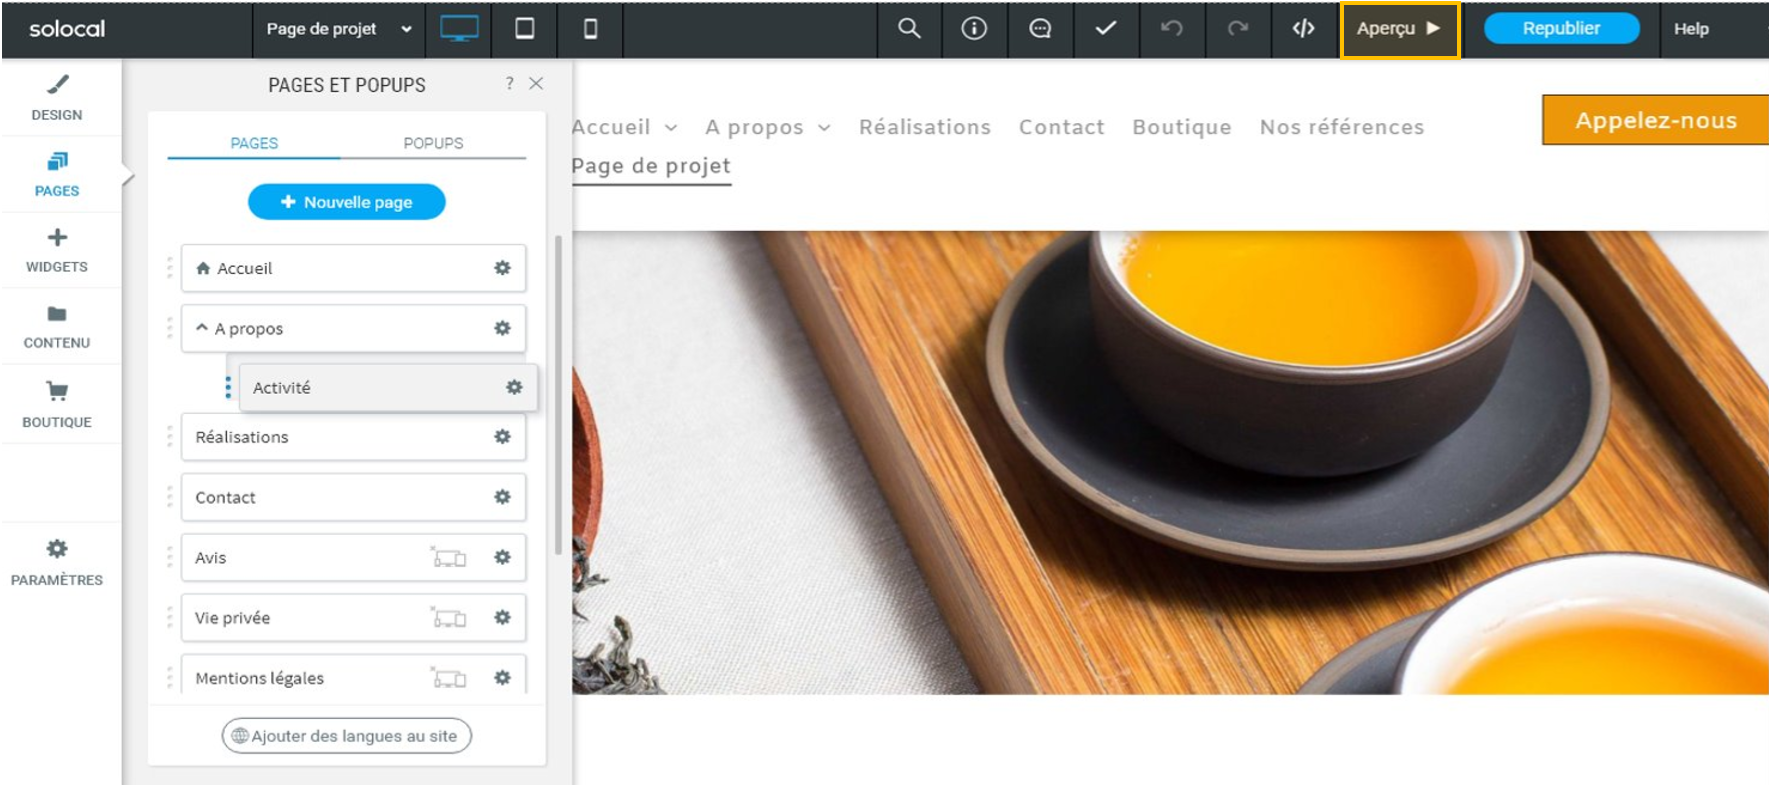Open settings gear for Mentions légales page

(502, 678)
